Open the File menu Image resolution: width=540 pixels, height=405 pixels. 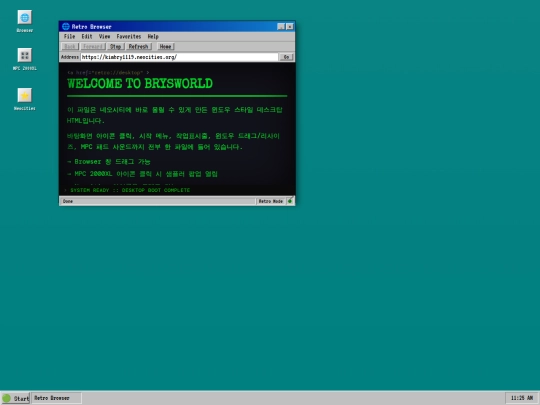[69, 37]
